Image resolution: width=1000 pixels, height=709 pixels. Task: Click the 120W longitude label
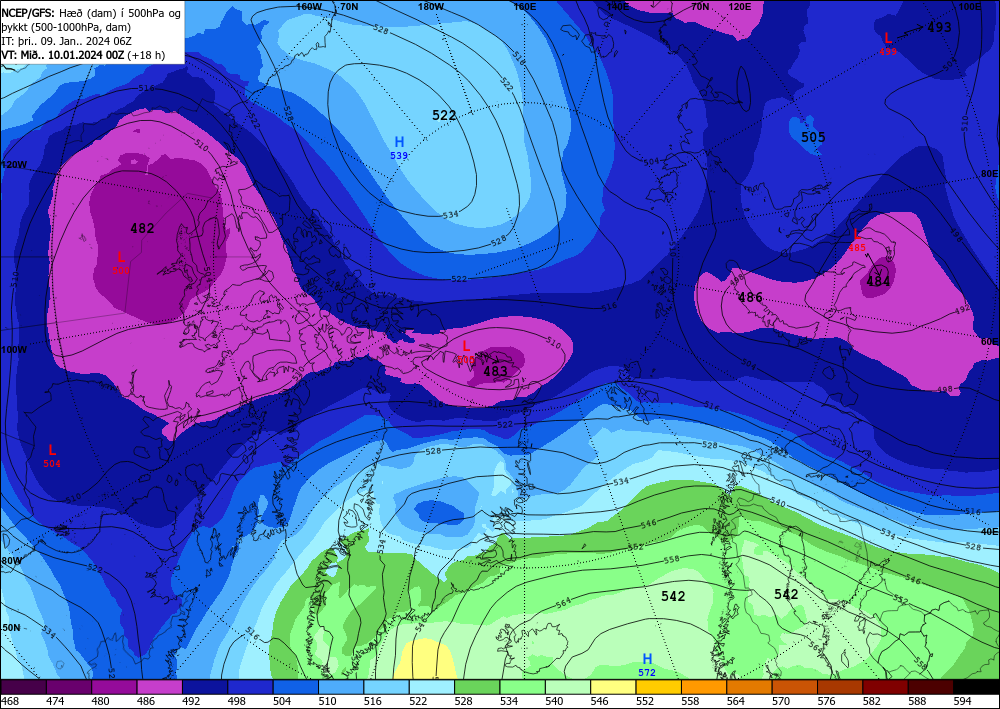click(14, 164)
